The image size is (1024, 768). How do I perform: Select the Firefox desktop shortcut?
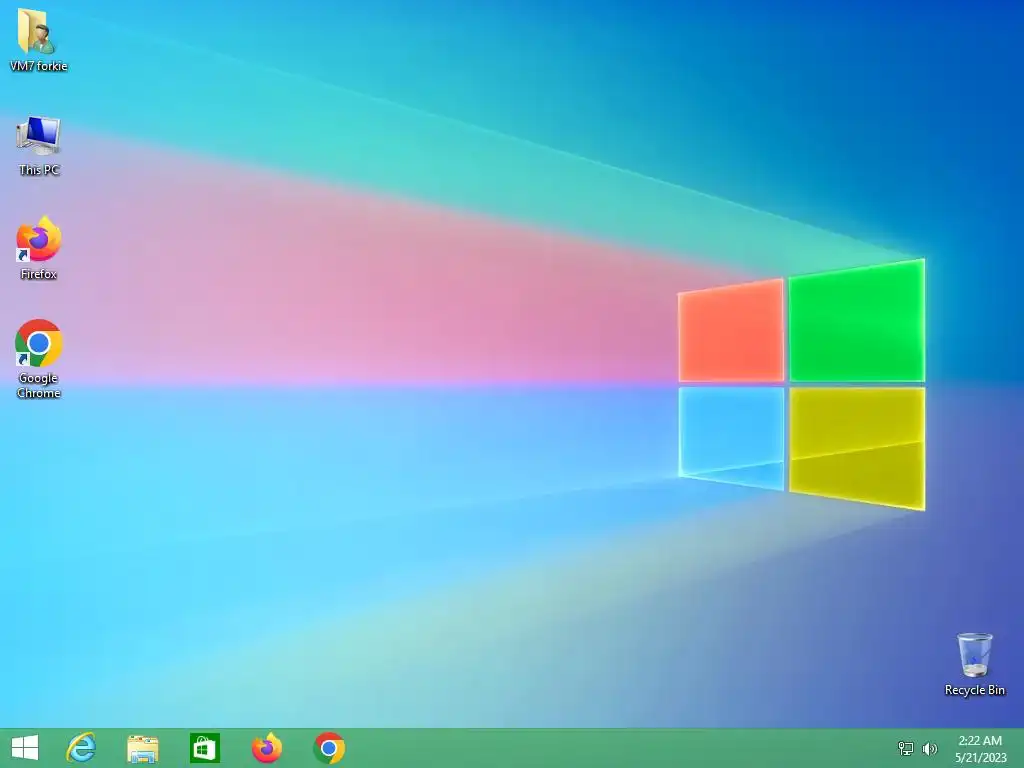tap(39, 239)
